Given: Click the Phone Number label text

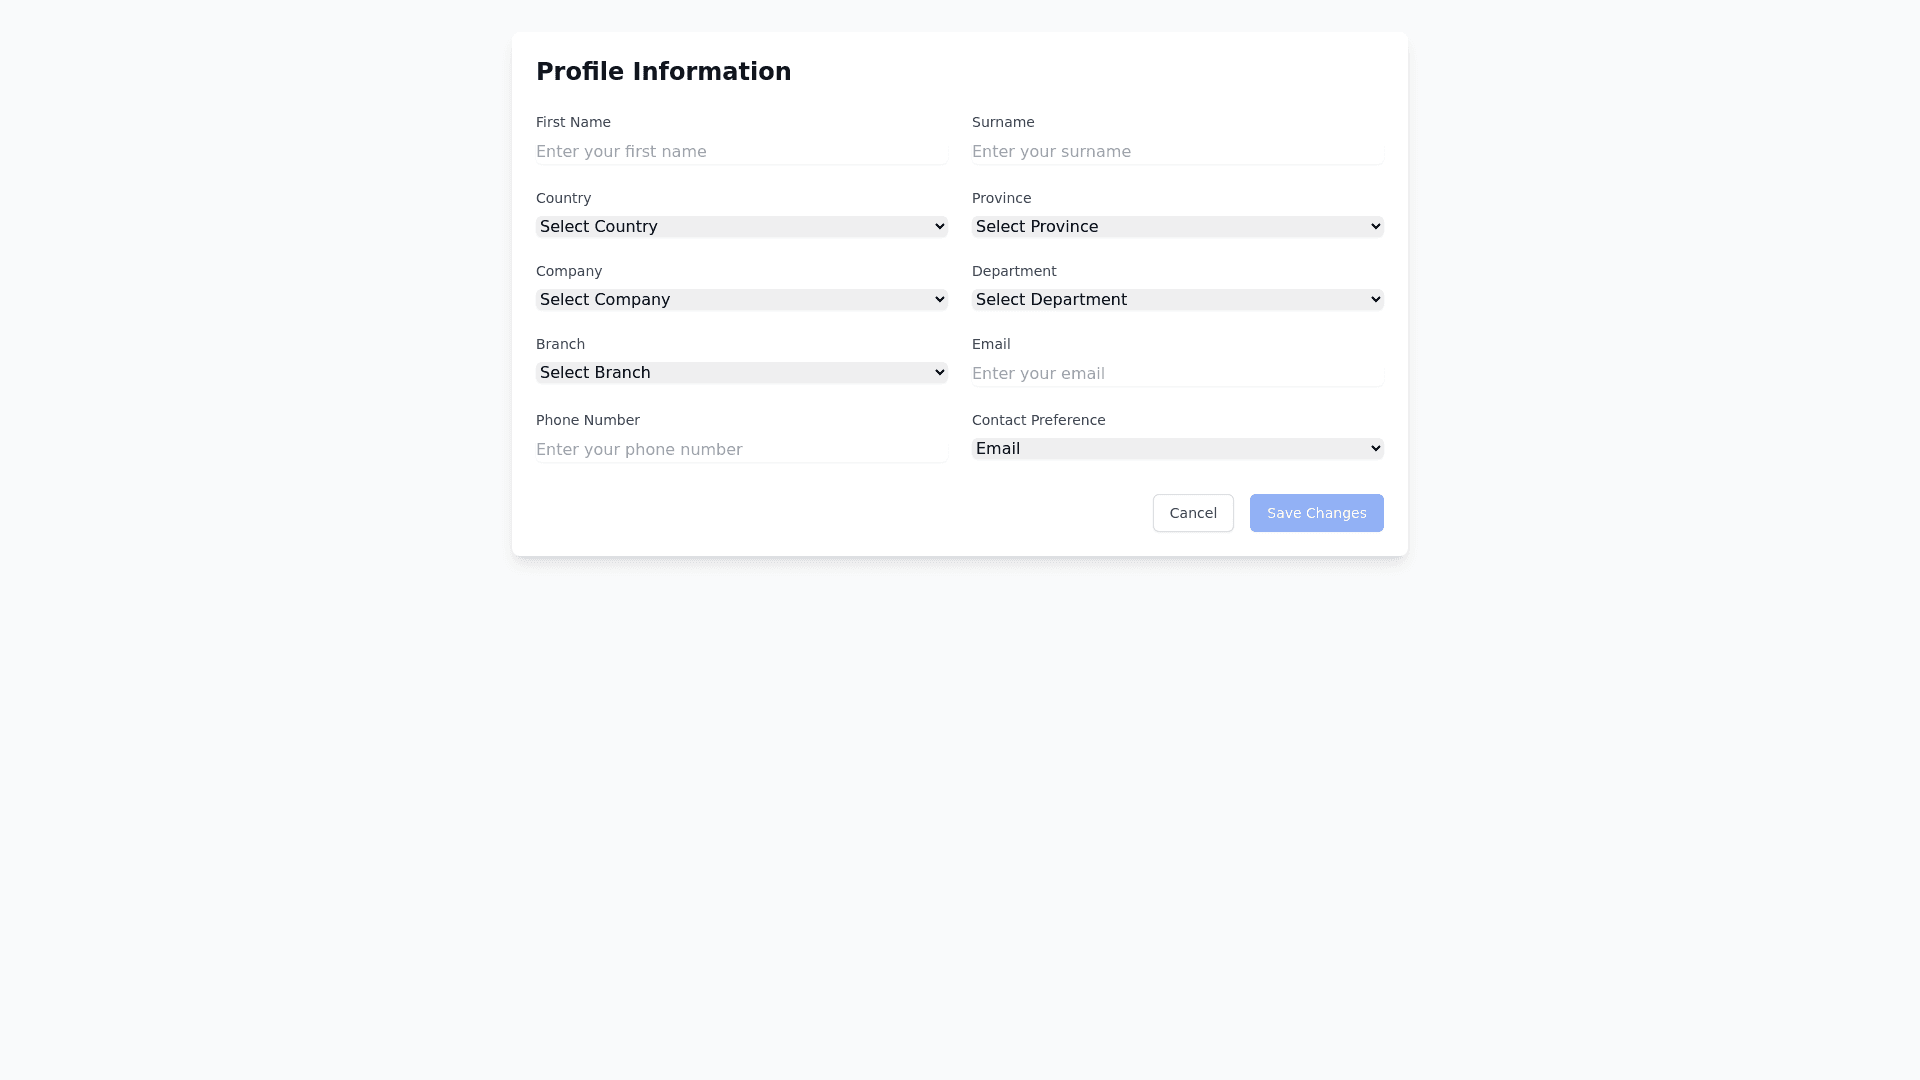Looking at the screenshot, I should pos(587,420).
